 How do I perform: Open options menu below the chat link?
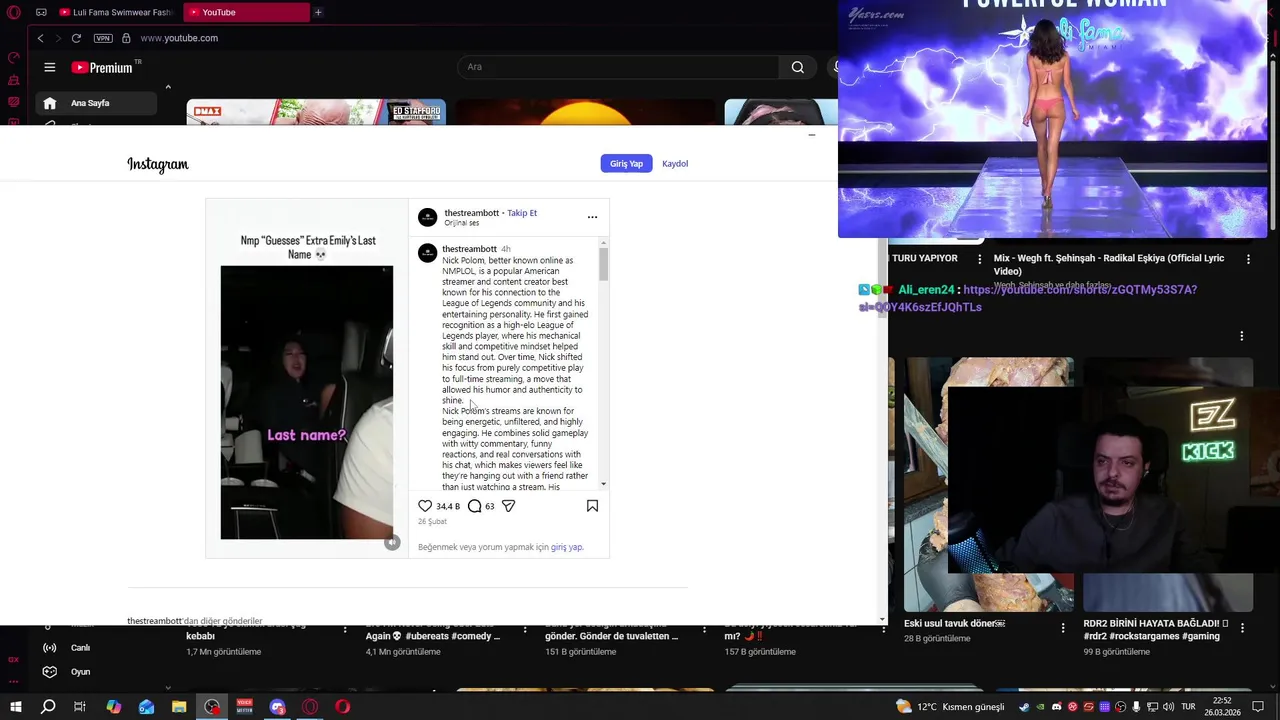coord(1242,336)
